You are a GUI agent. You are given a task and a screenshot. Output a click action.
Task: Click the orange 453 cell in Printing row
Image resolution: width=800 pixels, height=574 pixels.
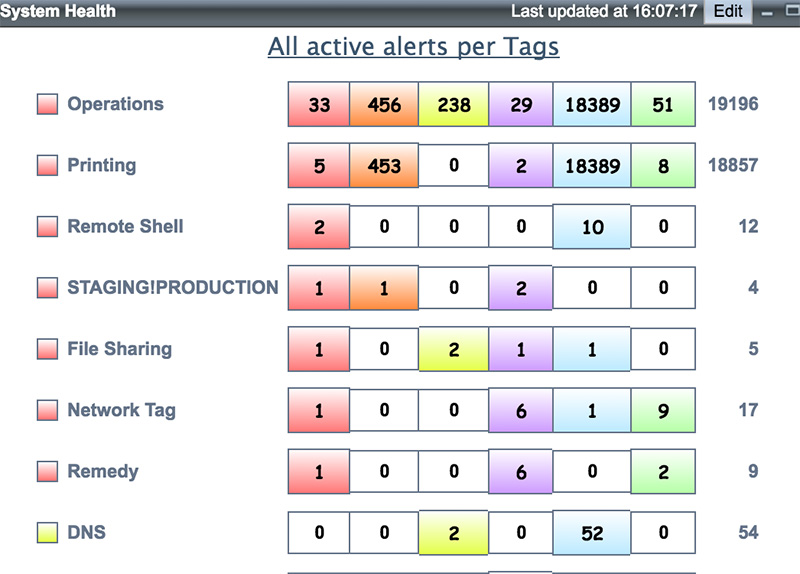(x=384, y=165)
